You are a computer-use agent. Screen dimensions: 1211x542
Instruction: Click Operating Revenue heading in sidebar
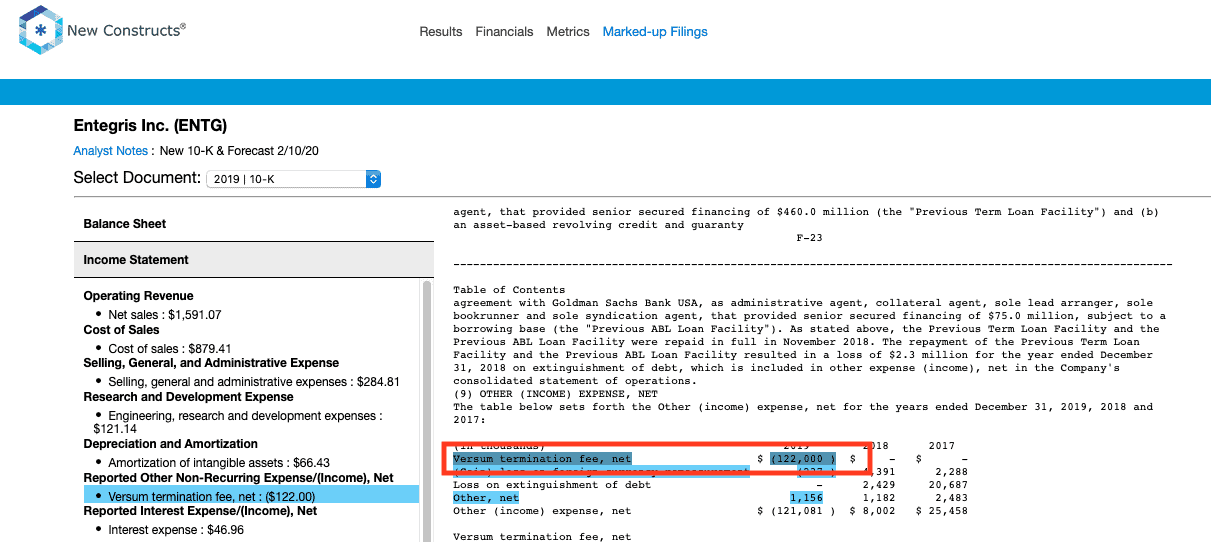pyautogui.click(x=138, y=296)
